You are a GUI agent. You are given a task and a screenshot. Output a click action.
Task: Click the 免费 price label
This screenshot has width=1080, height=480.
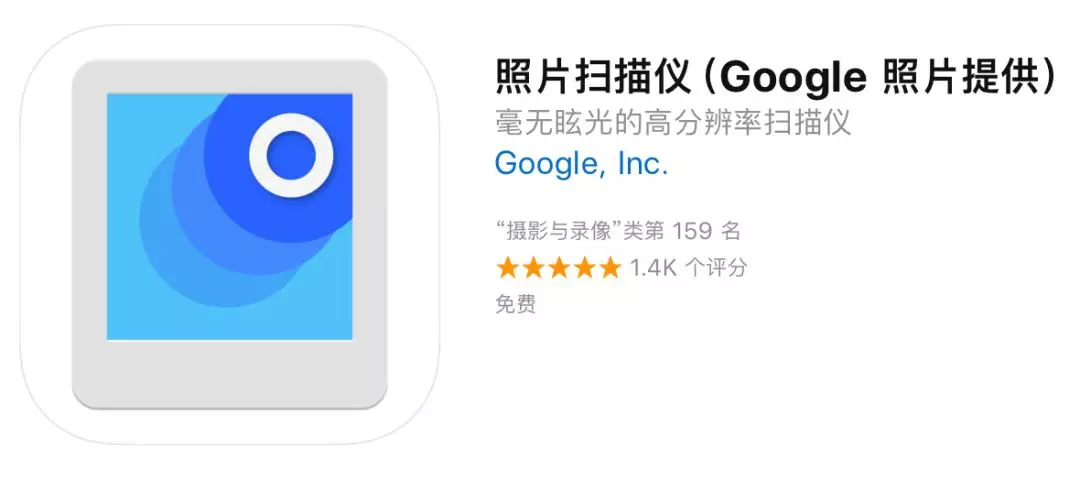point(515,304)
